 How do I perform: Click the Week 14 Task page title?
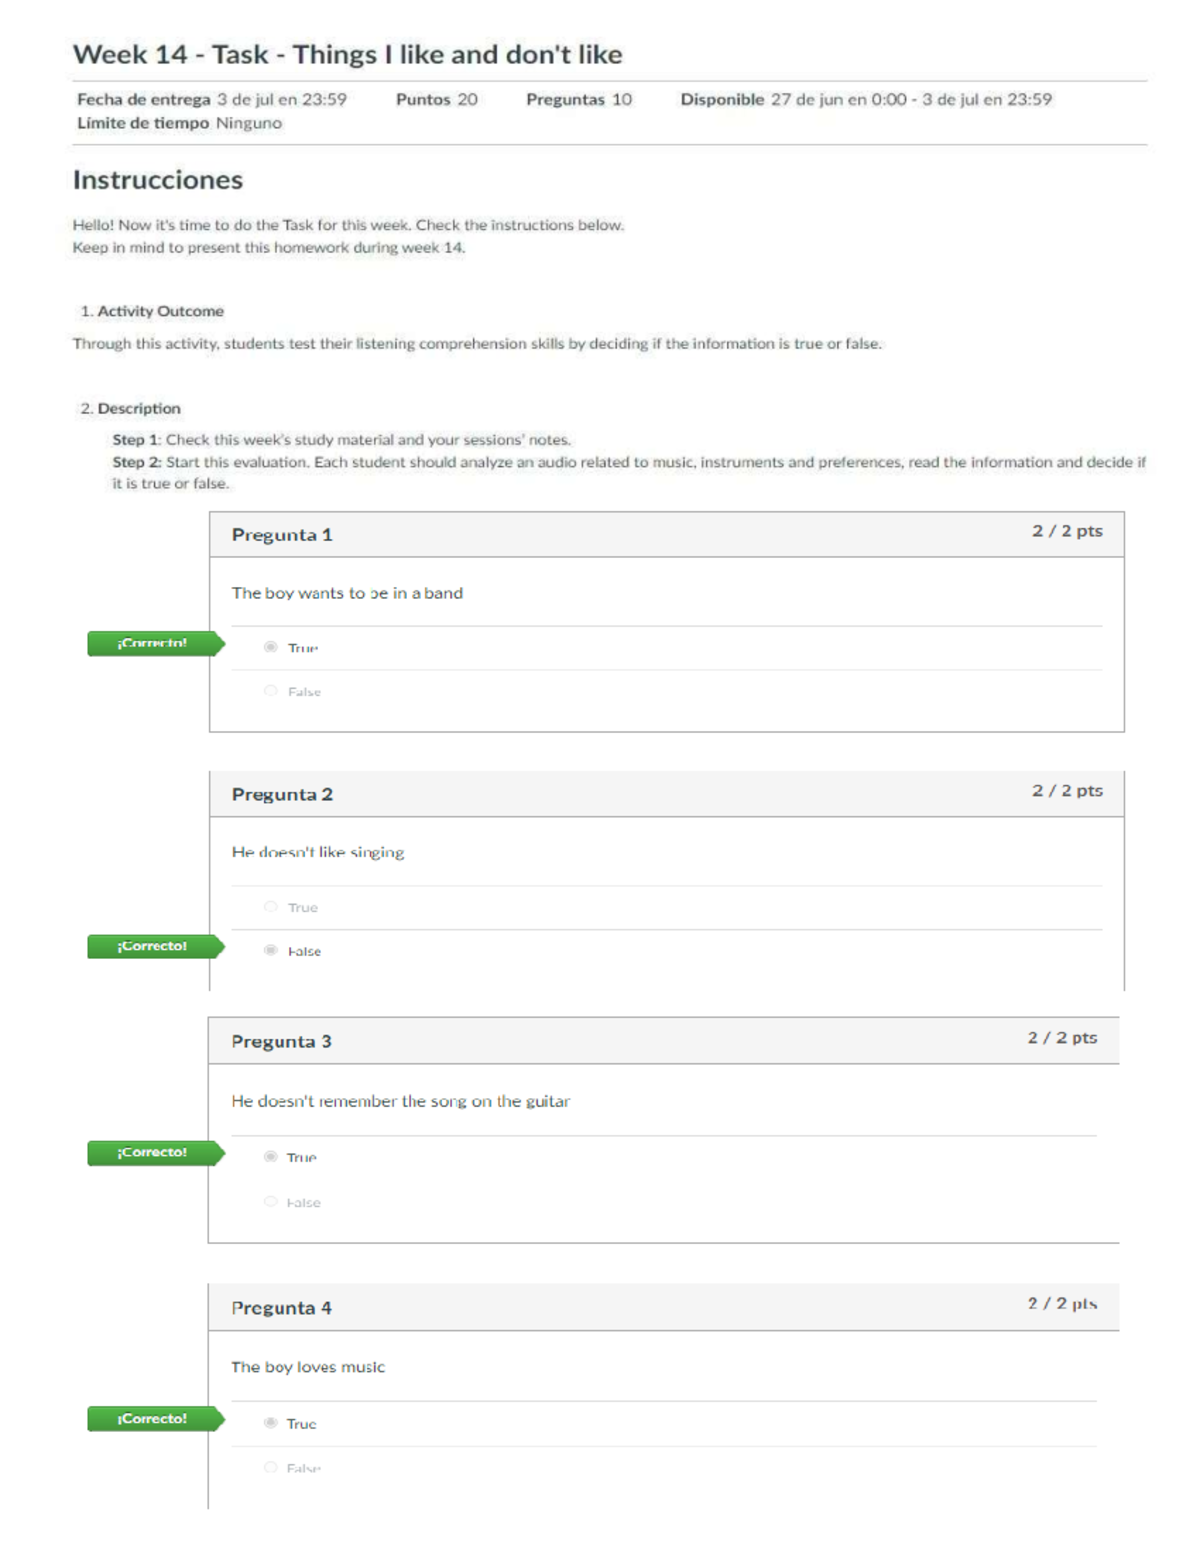point(347,54)
